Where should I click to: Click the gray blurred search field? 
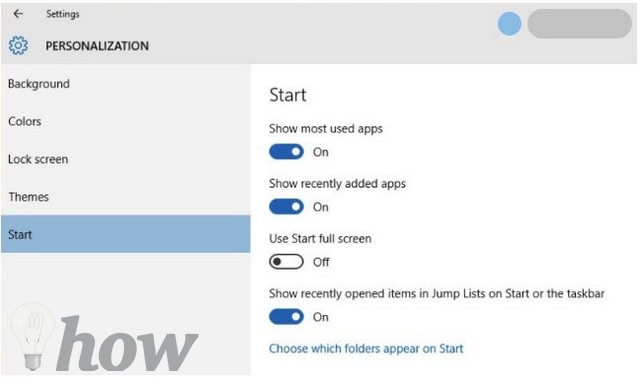point(579,24)
